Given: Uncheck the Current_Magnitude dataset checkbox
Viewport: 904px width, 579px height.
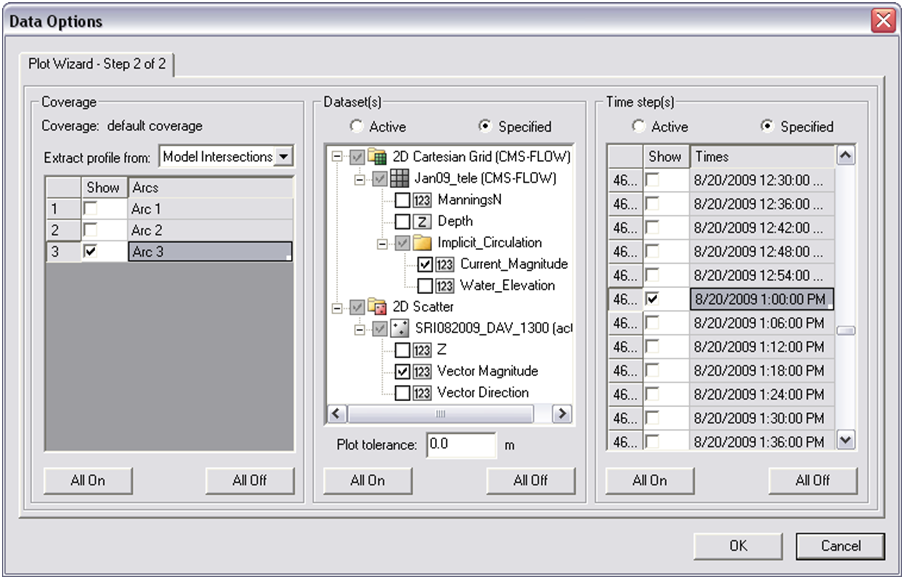Looking at the screenshot, I should [x=425, y=265].
